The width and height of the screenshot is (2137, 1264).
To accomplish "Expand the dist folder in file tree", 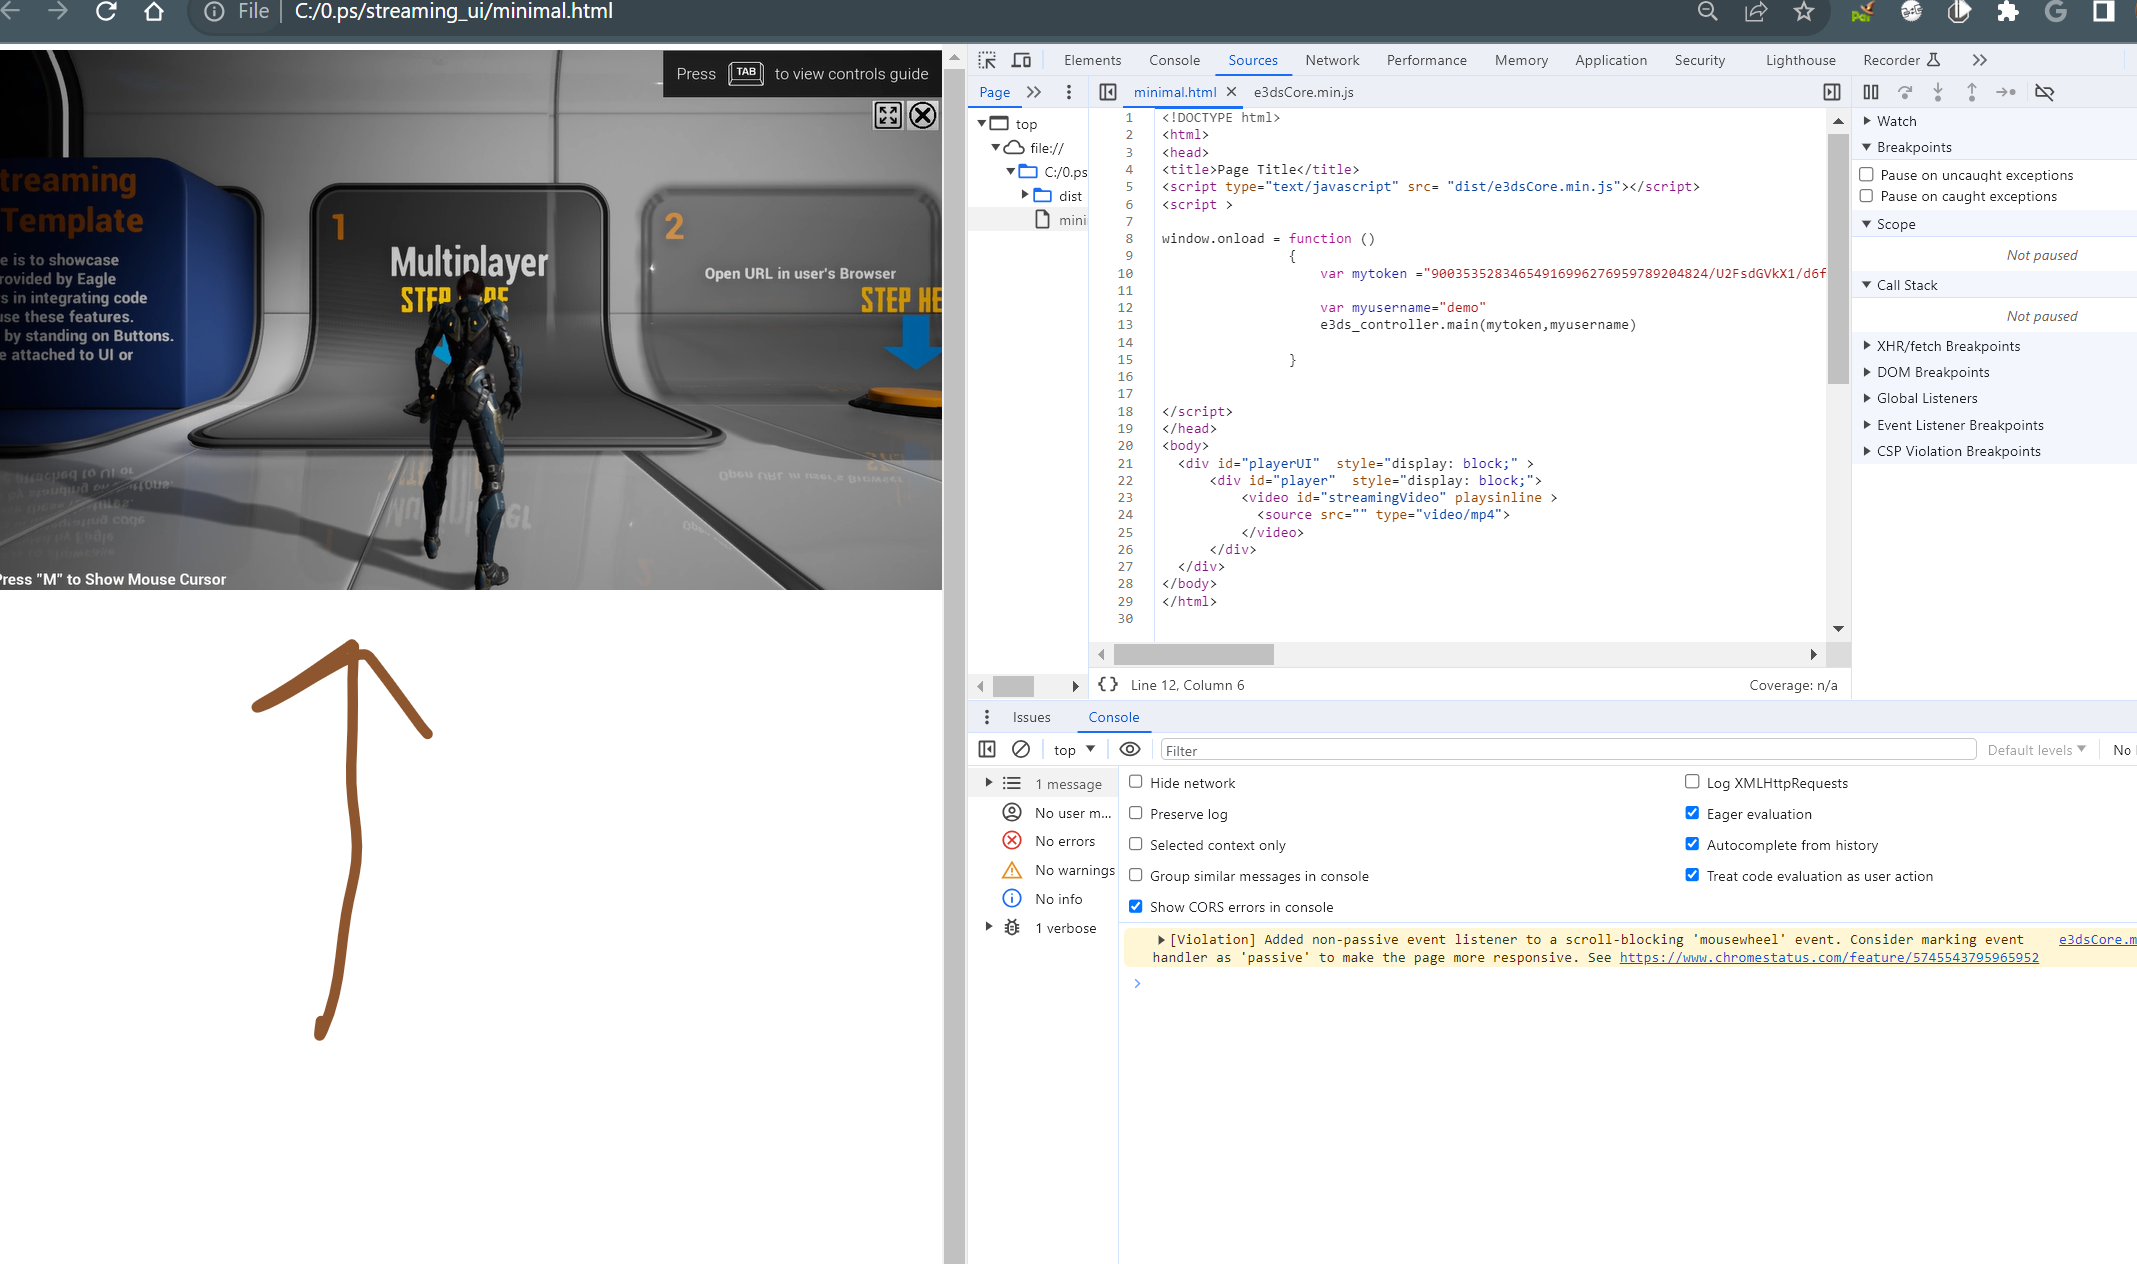I will [x=1025, y=195].
